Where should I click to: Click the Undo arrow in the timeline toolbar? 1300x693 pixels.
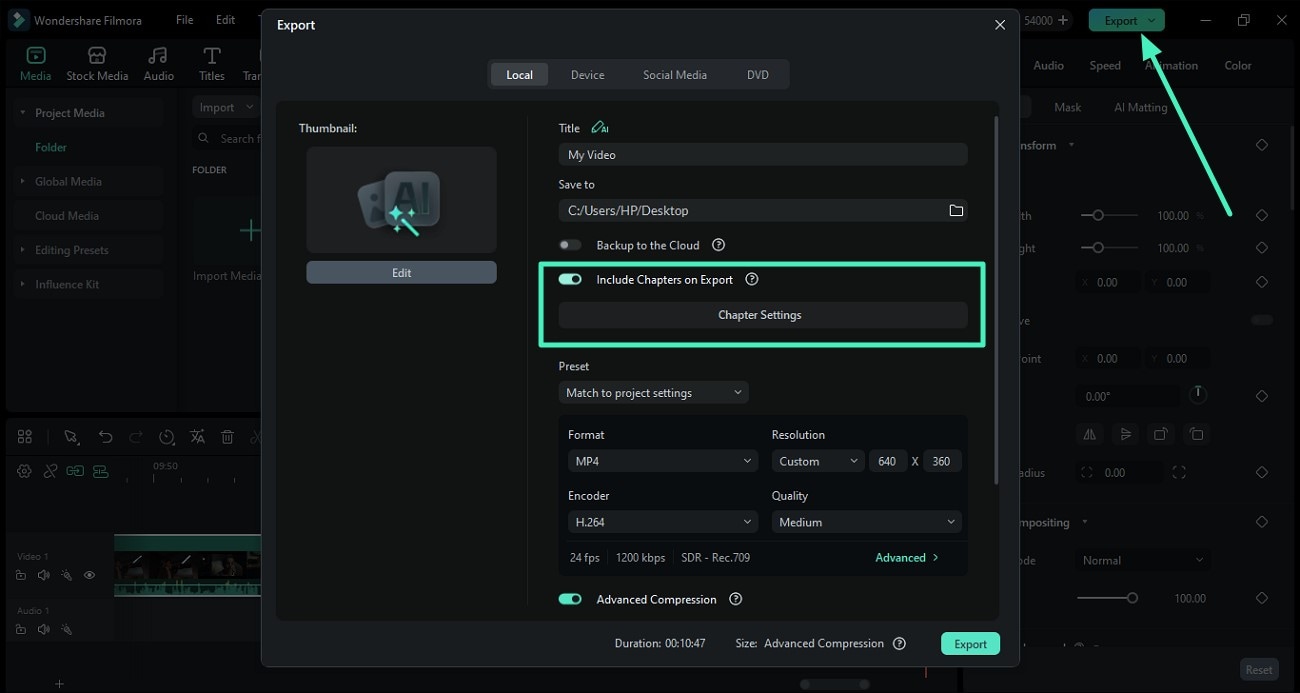105,437
